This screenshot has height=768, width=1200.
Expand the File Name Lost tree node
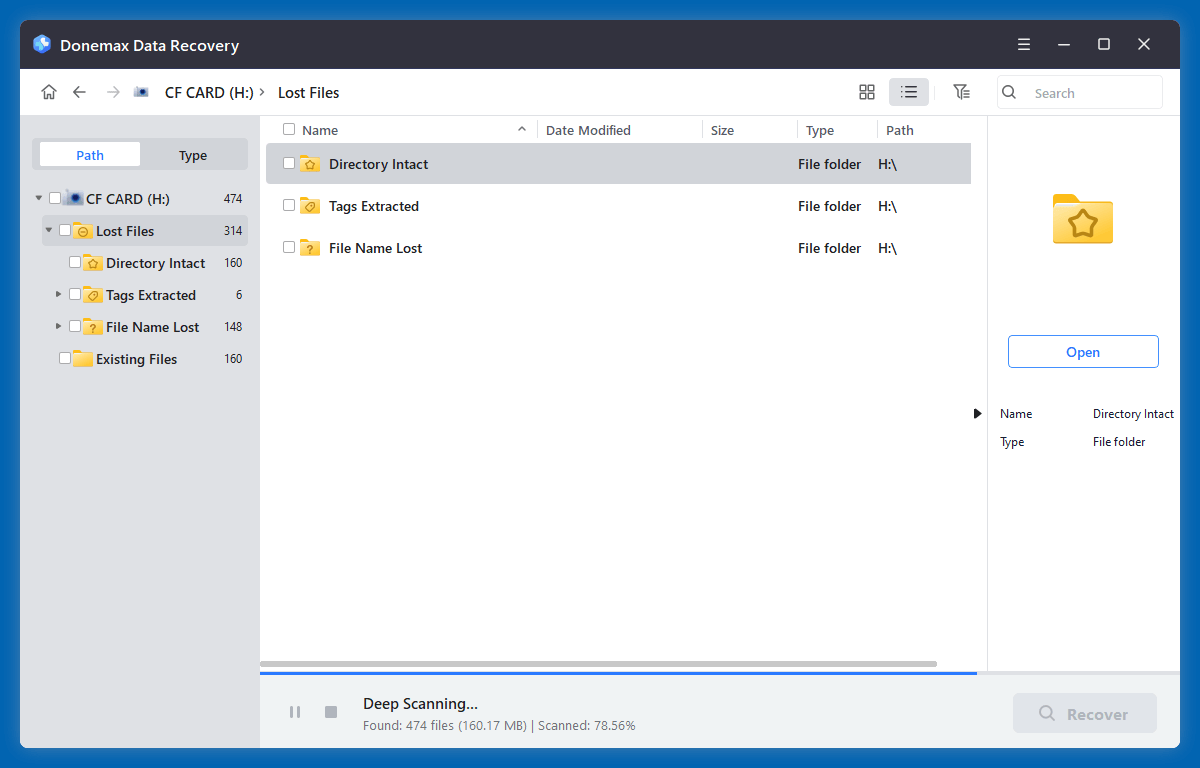pos(58,326)
